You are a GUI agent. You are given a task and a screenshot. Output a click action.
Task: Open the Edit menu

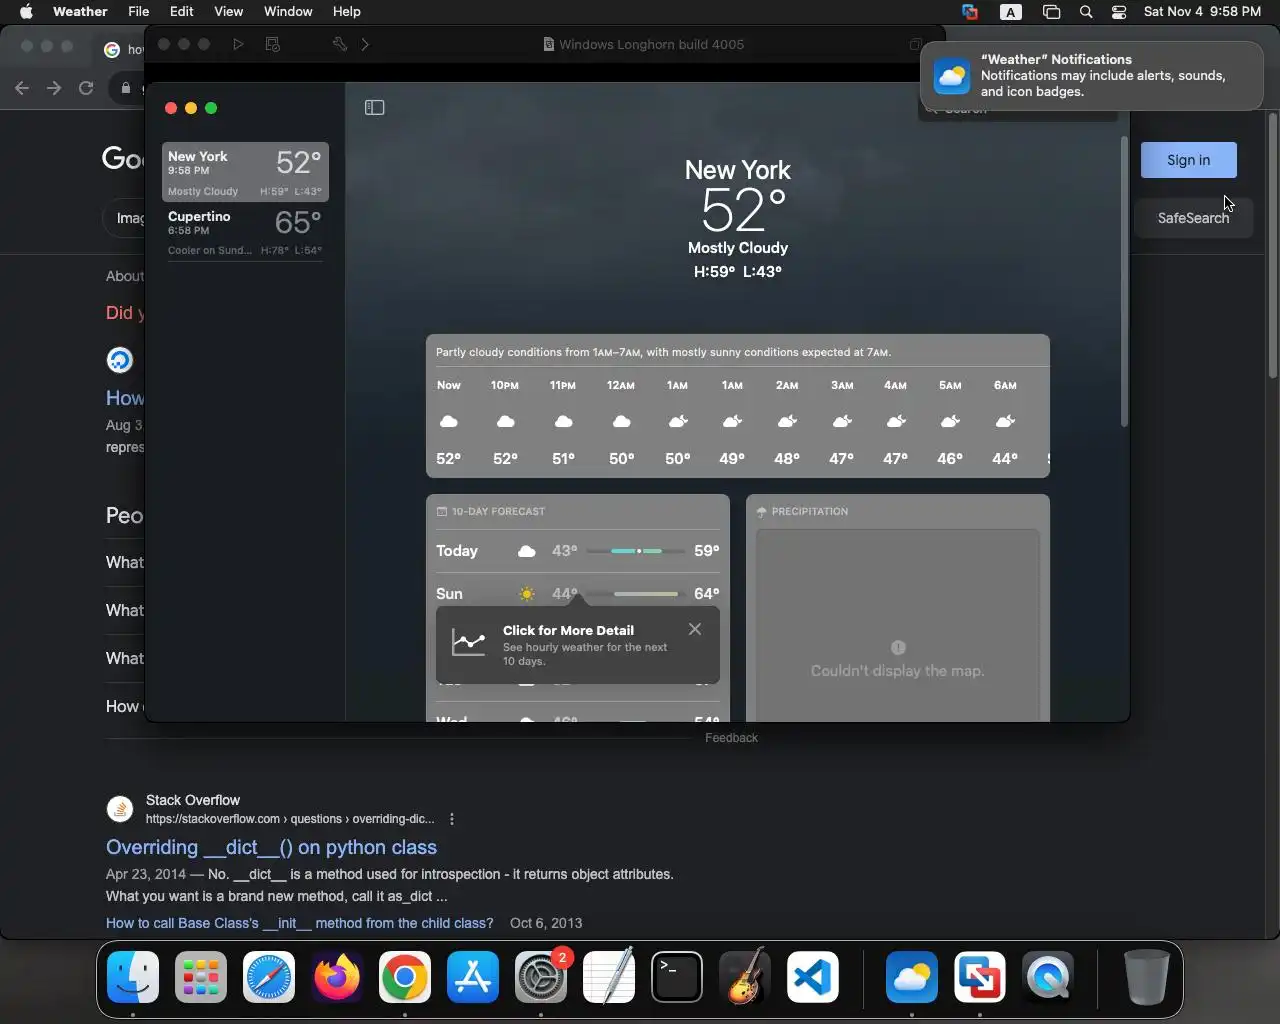click(x=182, y=12)
